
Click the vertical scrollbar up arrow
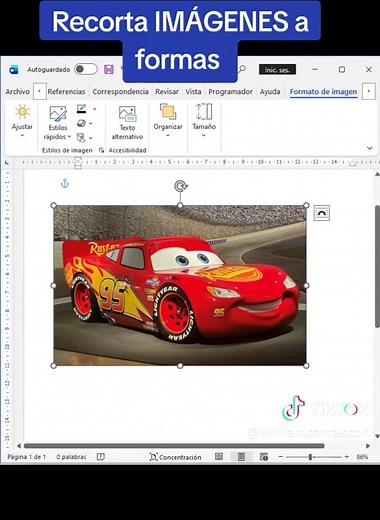point(377,174)
